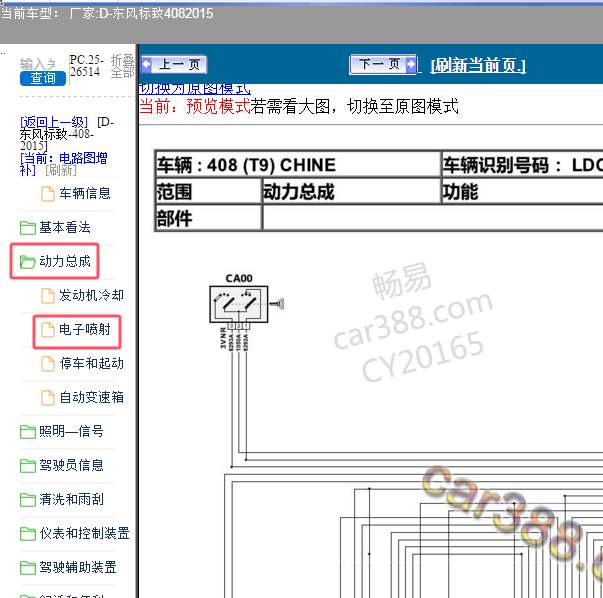Image resolution: width=603 pixels, height=598 pixels.
Task: Click the 车辆识别号码 table cell
Action: (x=523, y=165)
